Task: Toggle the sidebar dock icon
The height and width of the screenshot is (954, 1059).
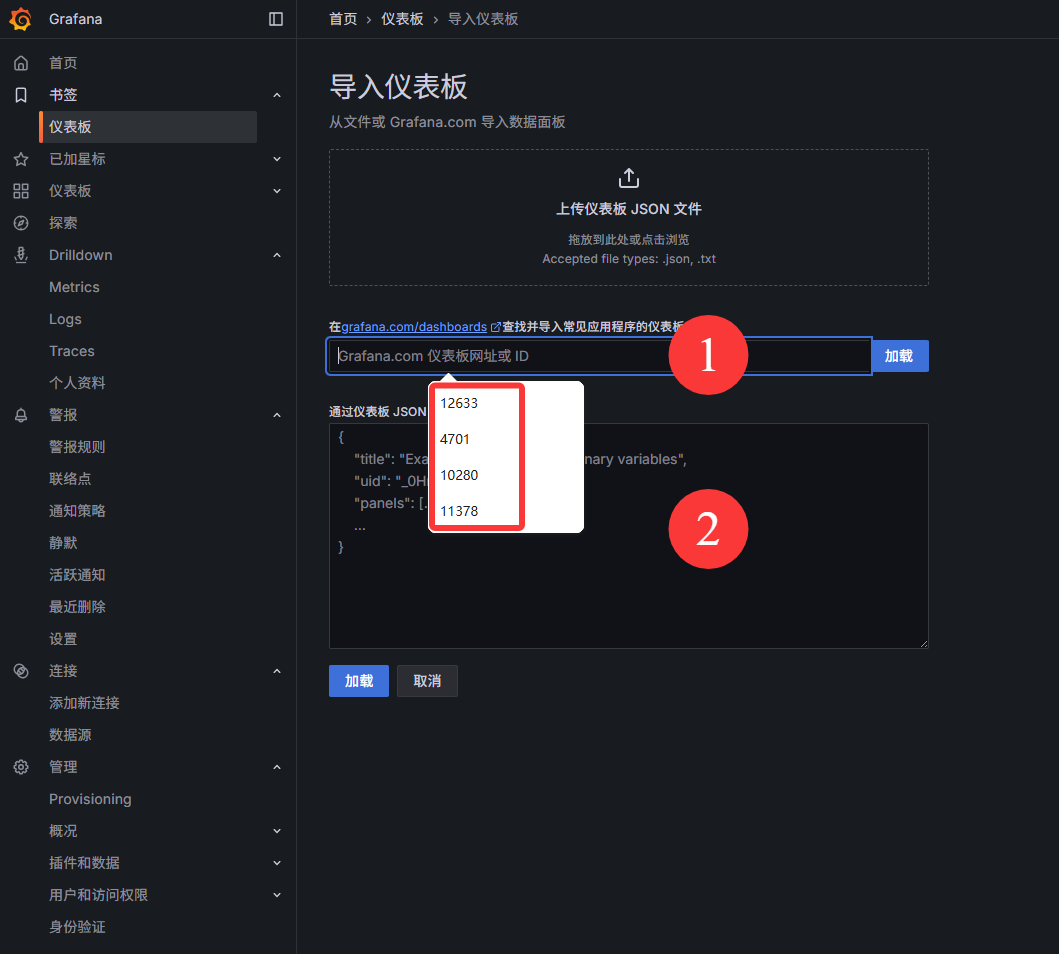Action: [x=276, y=19]
